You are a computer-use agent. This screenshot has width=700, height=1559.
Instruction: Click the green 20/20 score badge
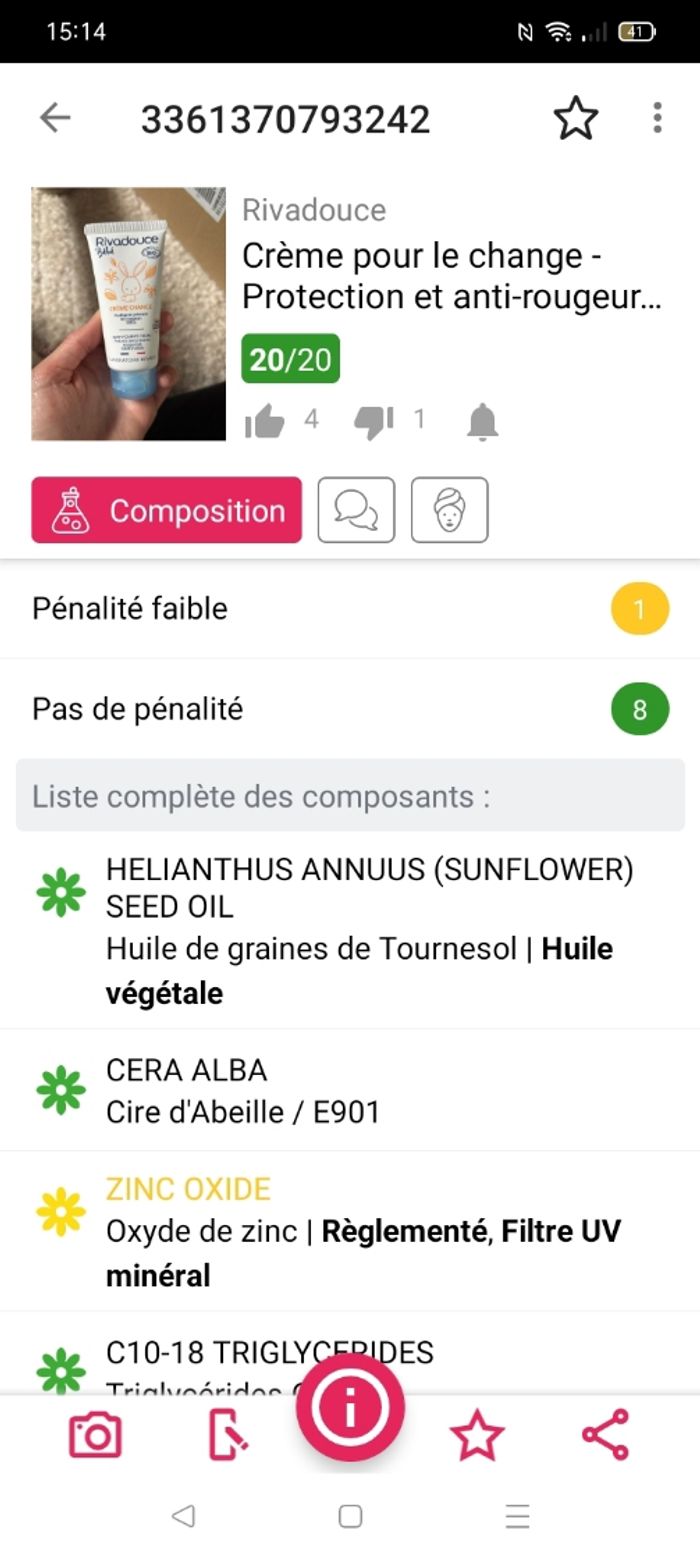point(291,359)
